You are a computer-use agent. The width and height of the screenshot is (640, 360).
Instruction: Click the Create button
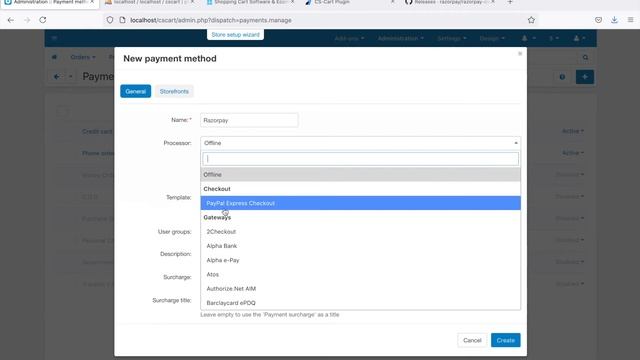click(505, 340)
